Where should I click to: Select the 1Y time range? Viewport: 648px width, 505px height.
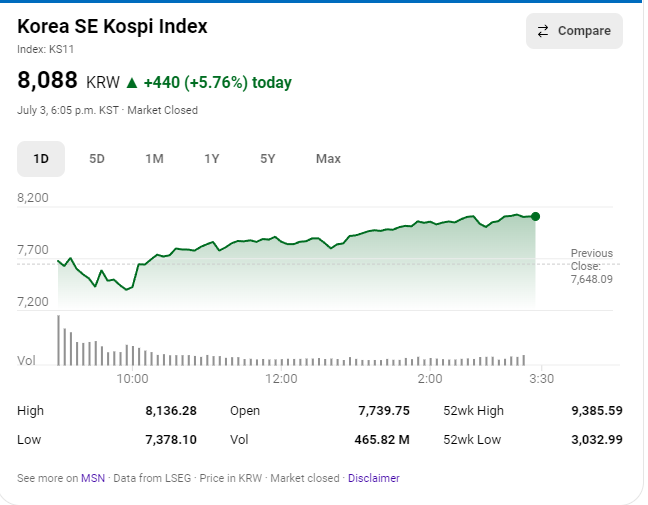[x=212, y=159]
